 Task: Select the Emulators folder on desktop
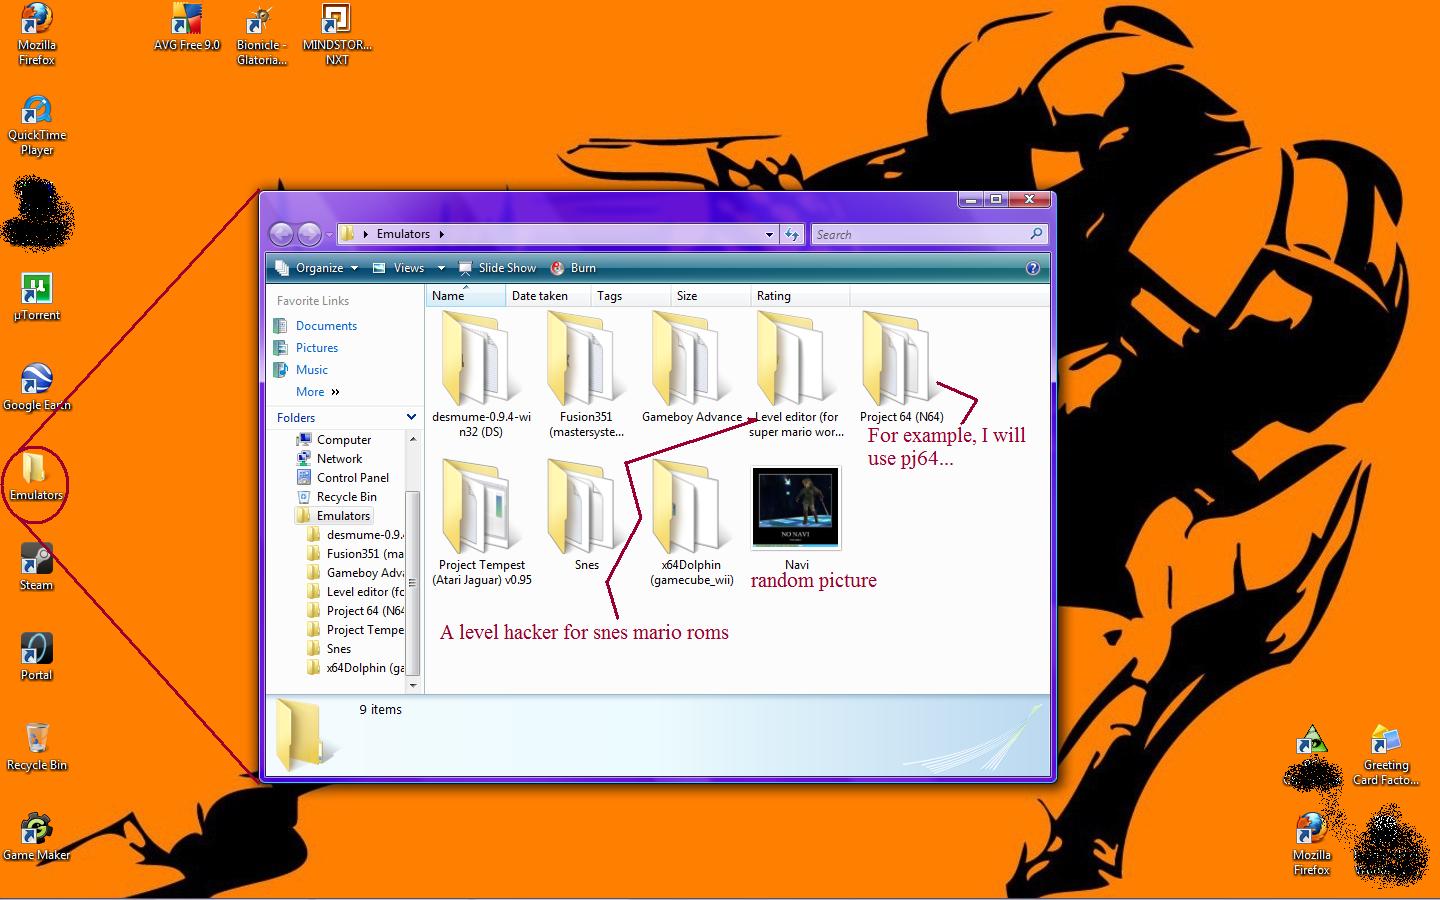pos(36,477)
